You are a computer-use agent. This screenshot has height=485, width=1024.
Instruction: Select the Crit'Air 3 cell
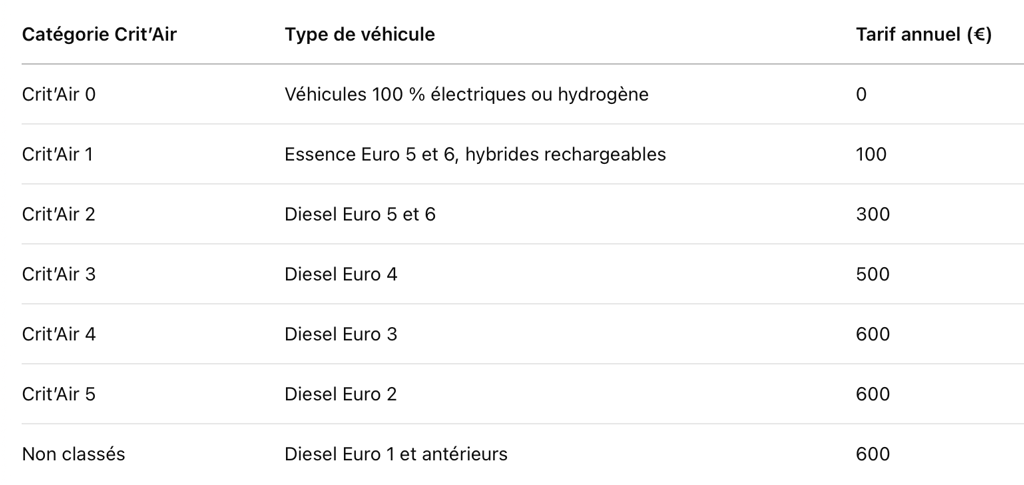click(x=58, y=274)
